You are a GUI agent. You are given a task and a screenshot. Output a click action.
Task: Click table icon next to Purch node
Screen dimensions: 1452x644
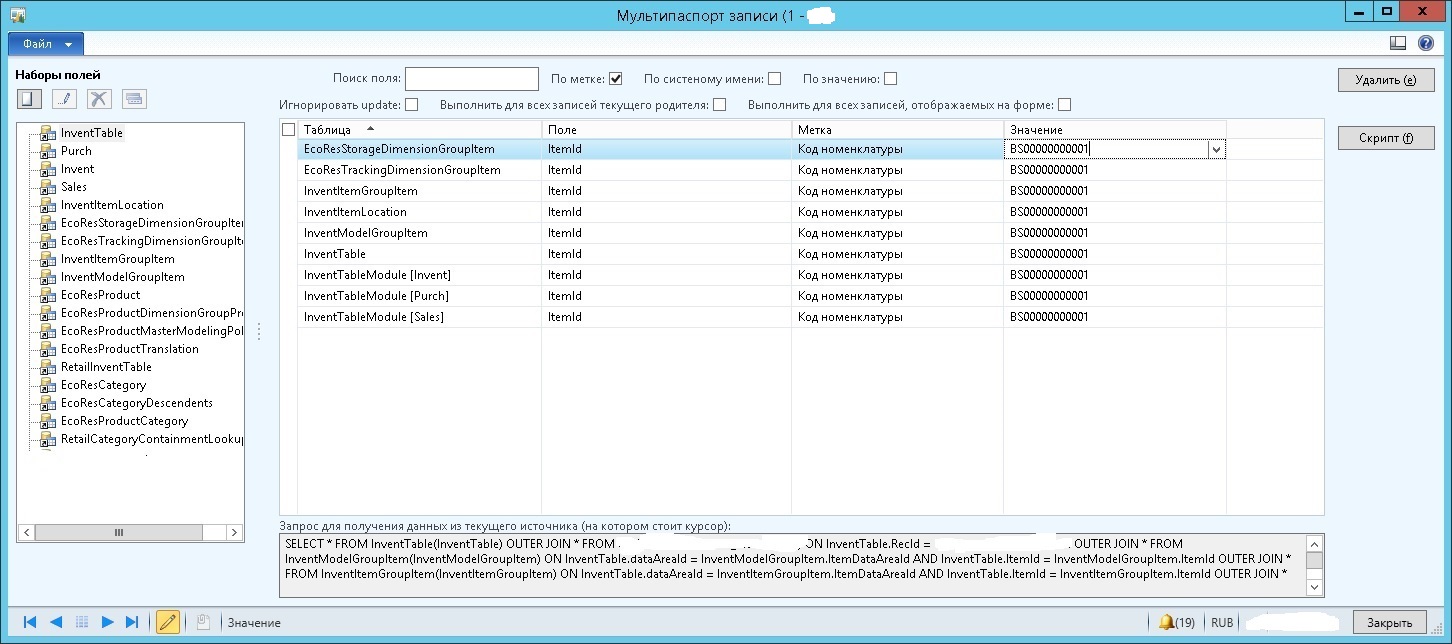point(46,151)
